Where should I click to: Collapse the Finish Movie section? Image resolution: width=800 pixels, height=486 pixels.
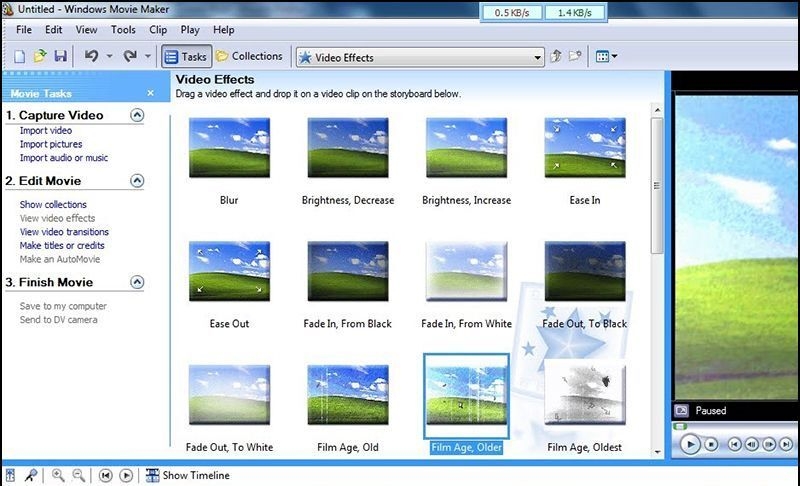(137, 282)
